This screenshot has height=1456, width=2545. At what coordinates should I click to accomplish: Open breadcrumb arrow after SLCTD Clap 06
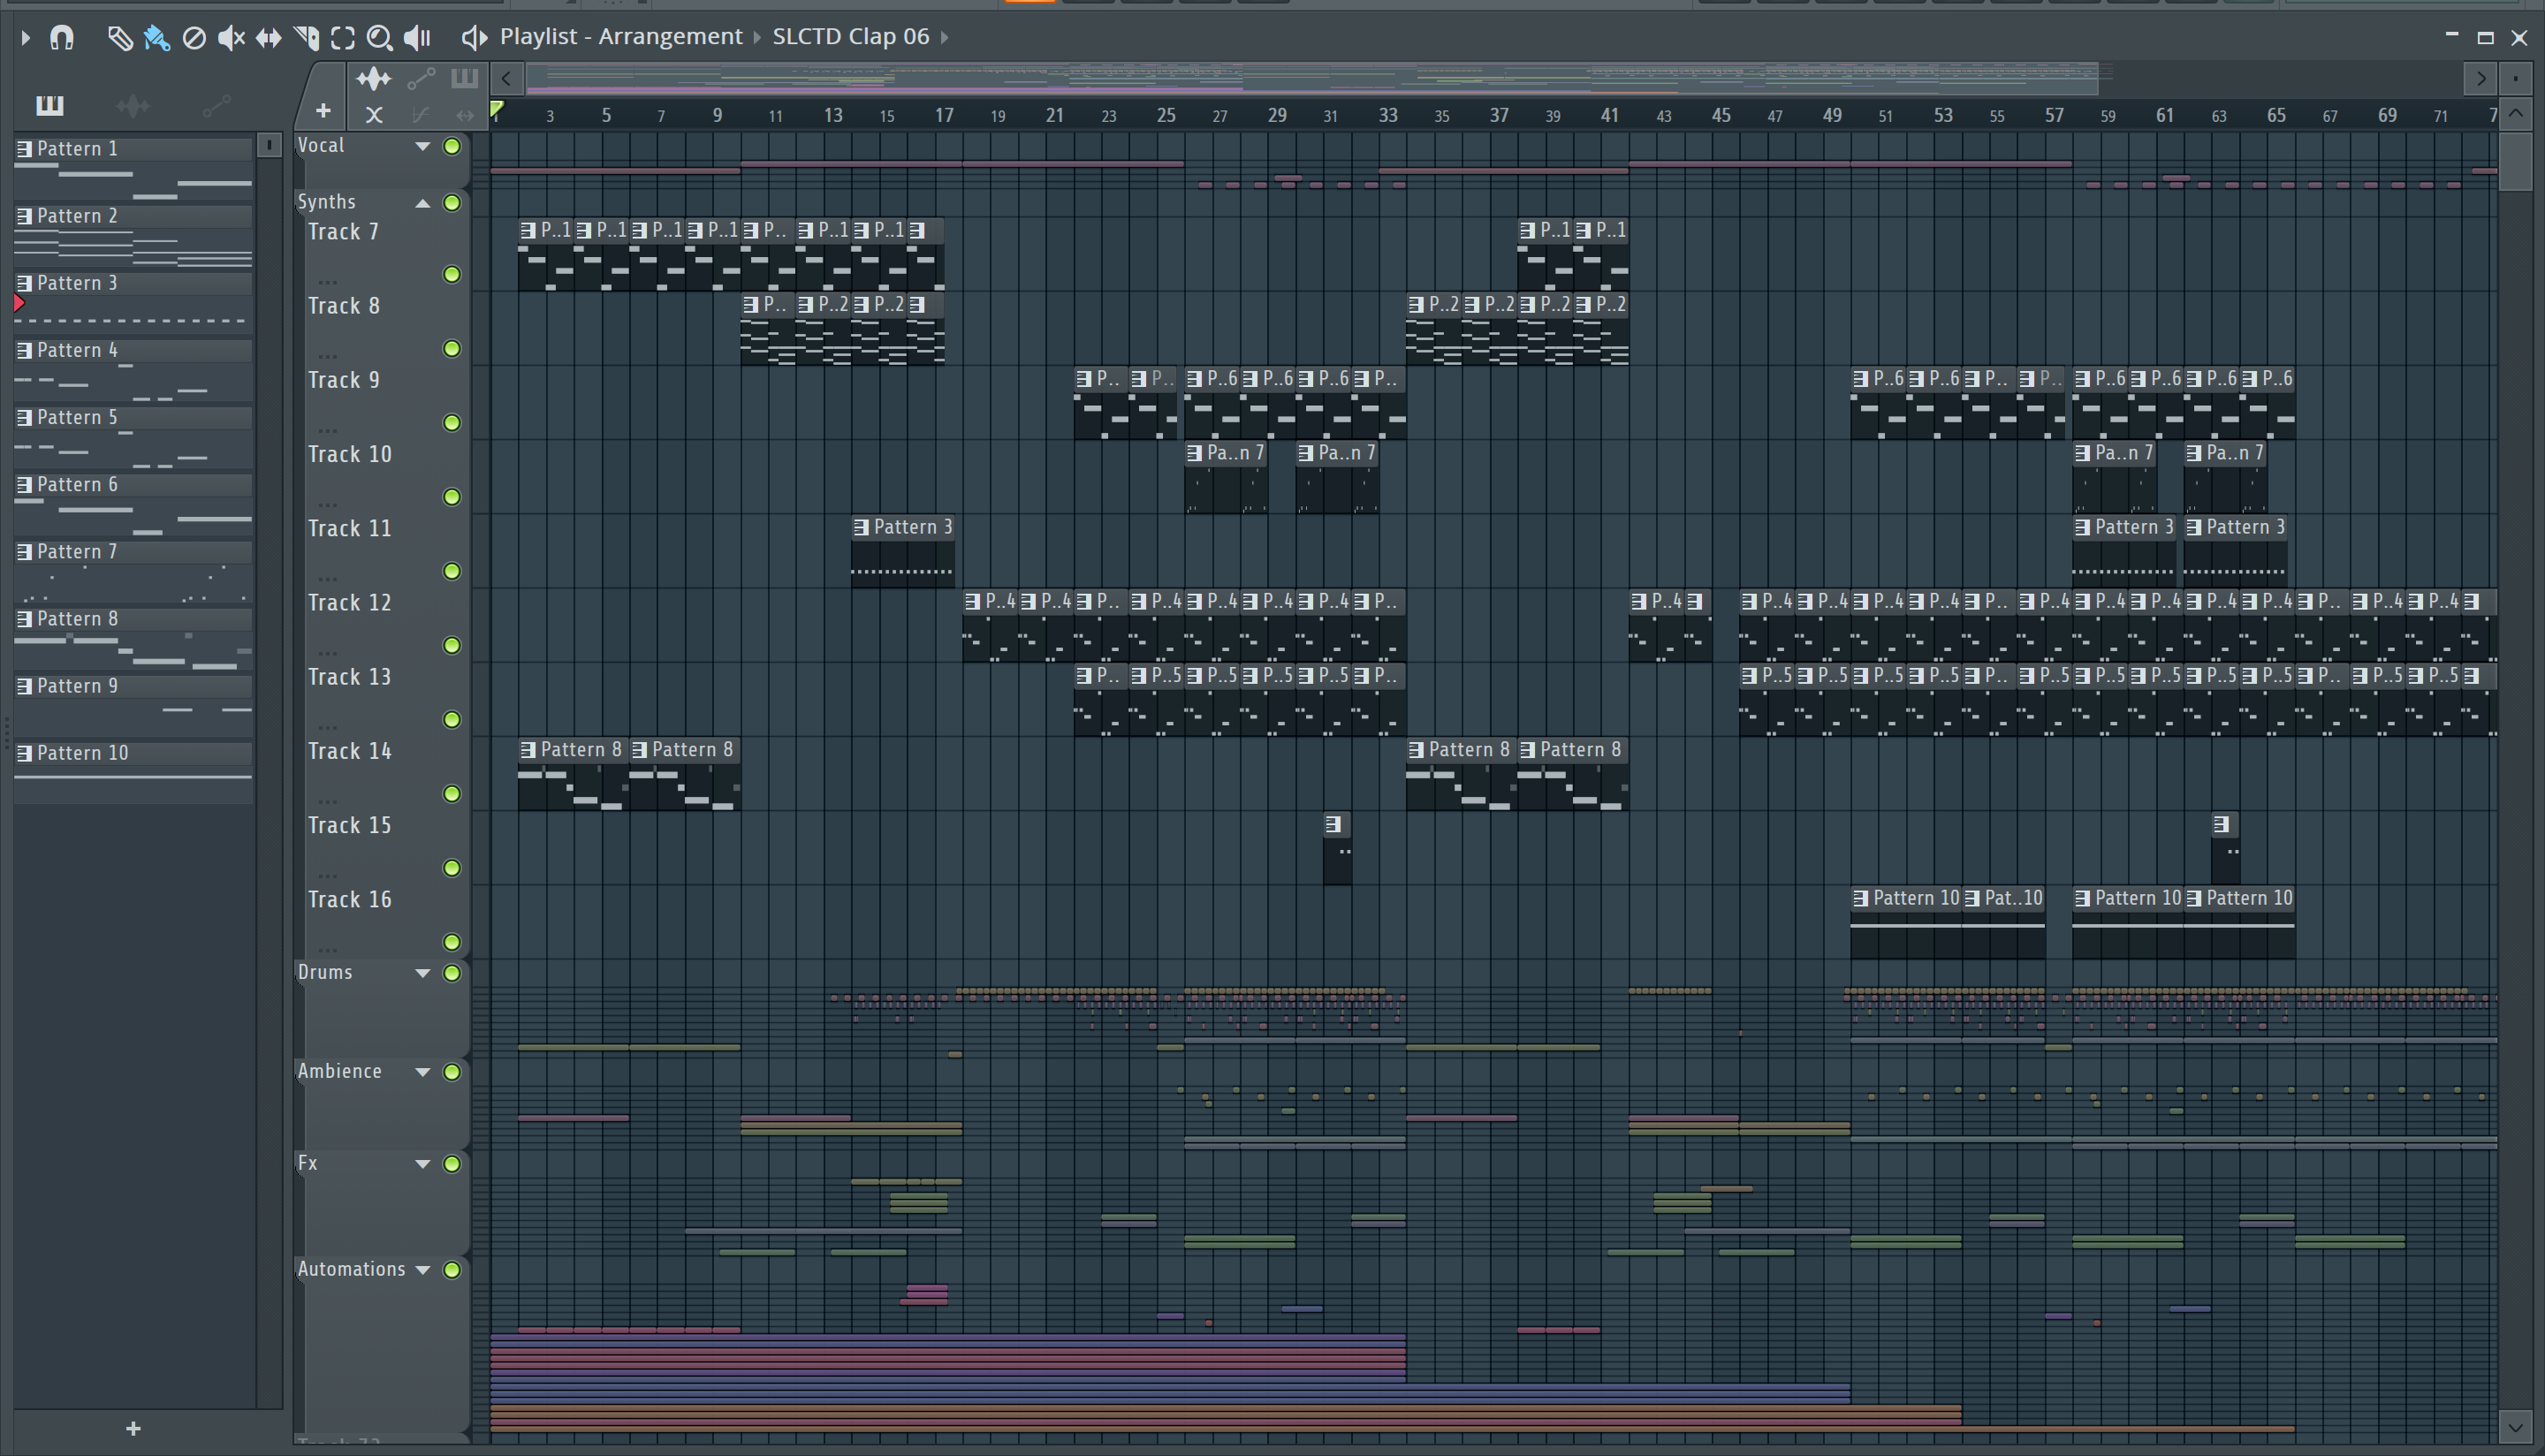click(x=944, y=38)
